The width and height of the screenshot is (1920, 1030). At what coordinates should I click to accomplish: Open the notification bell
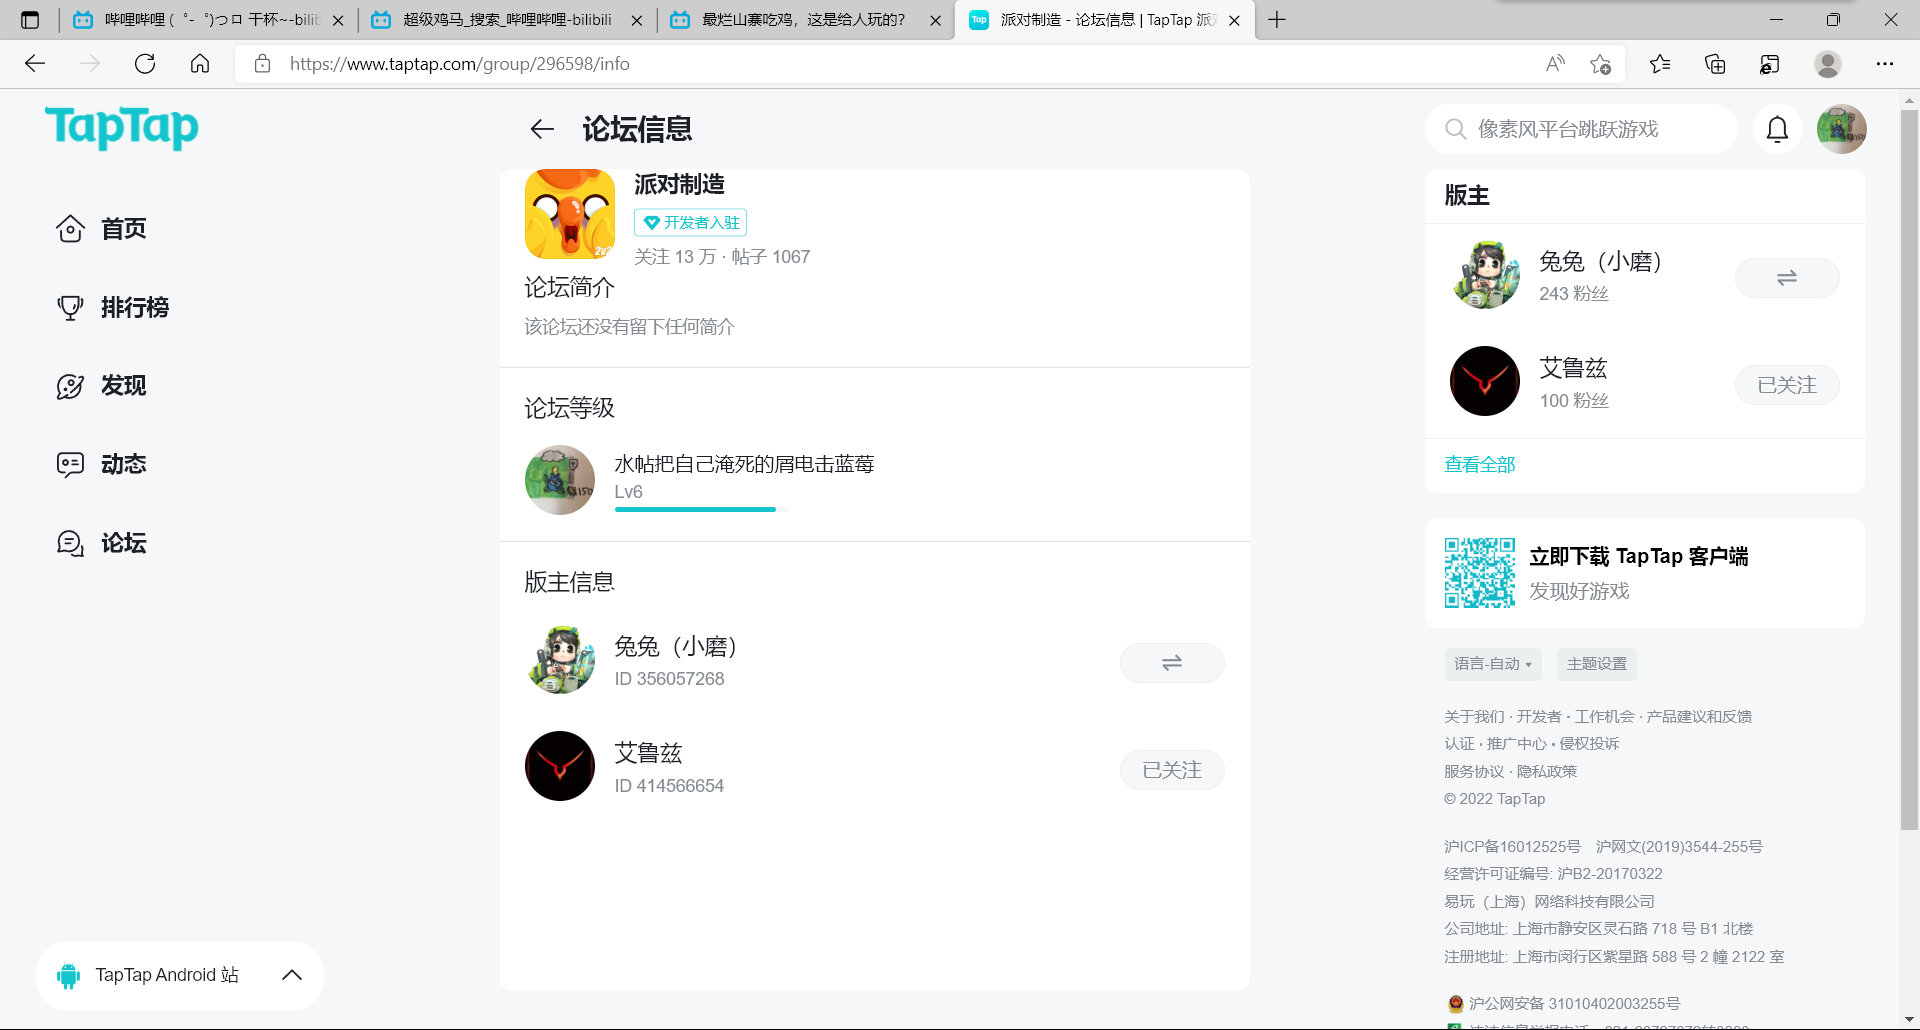pos(1777,129)
